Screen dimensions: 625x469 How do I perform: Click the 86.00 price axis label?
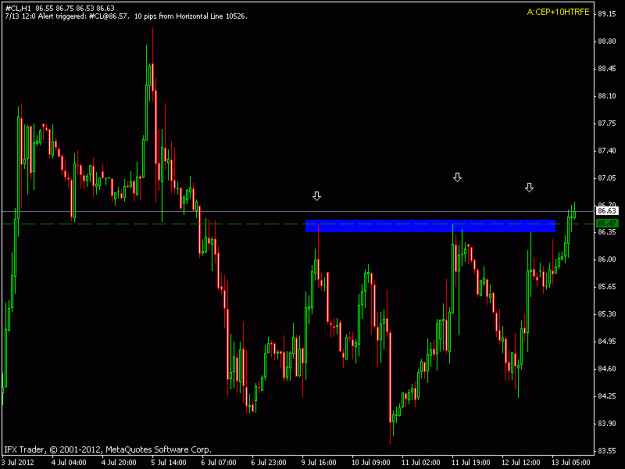point(607,259)
